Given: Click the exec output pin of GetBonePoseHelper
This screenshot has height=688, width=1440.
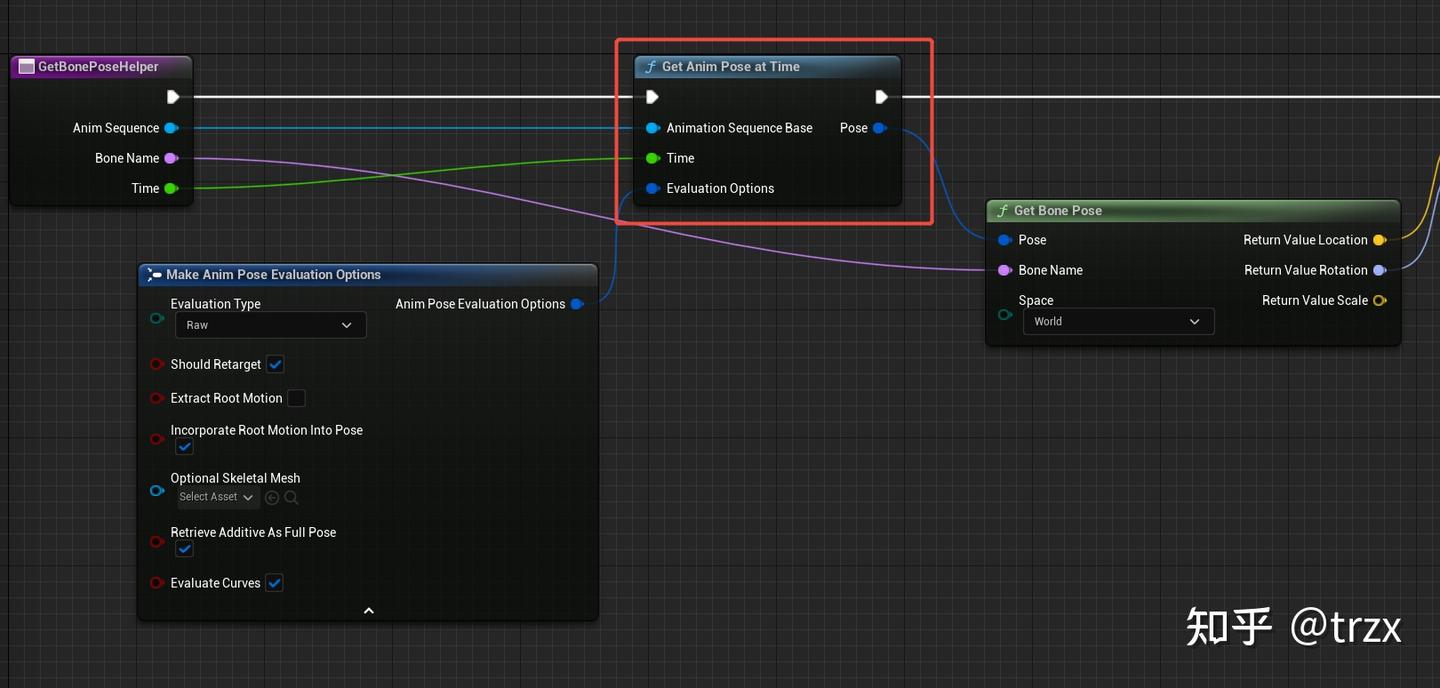Looking at the screenshot, I should [173, 97].
